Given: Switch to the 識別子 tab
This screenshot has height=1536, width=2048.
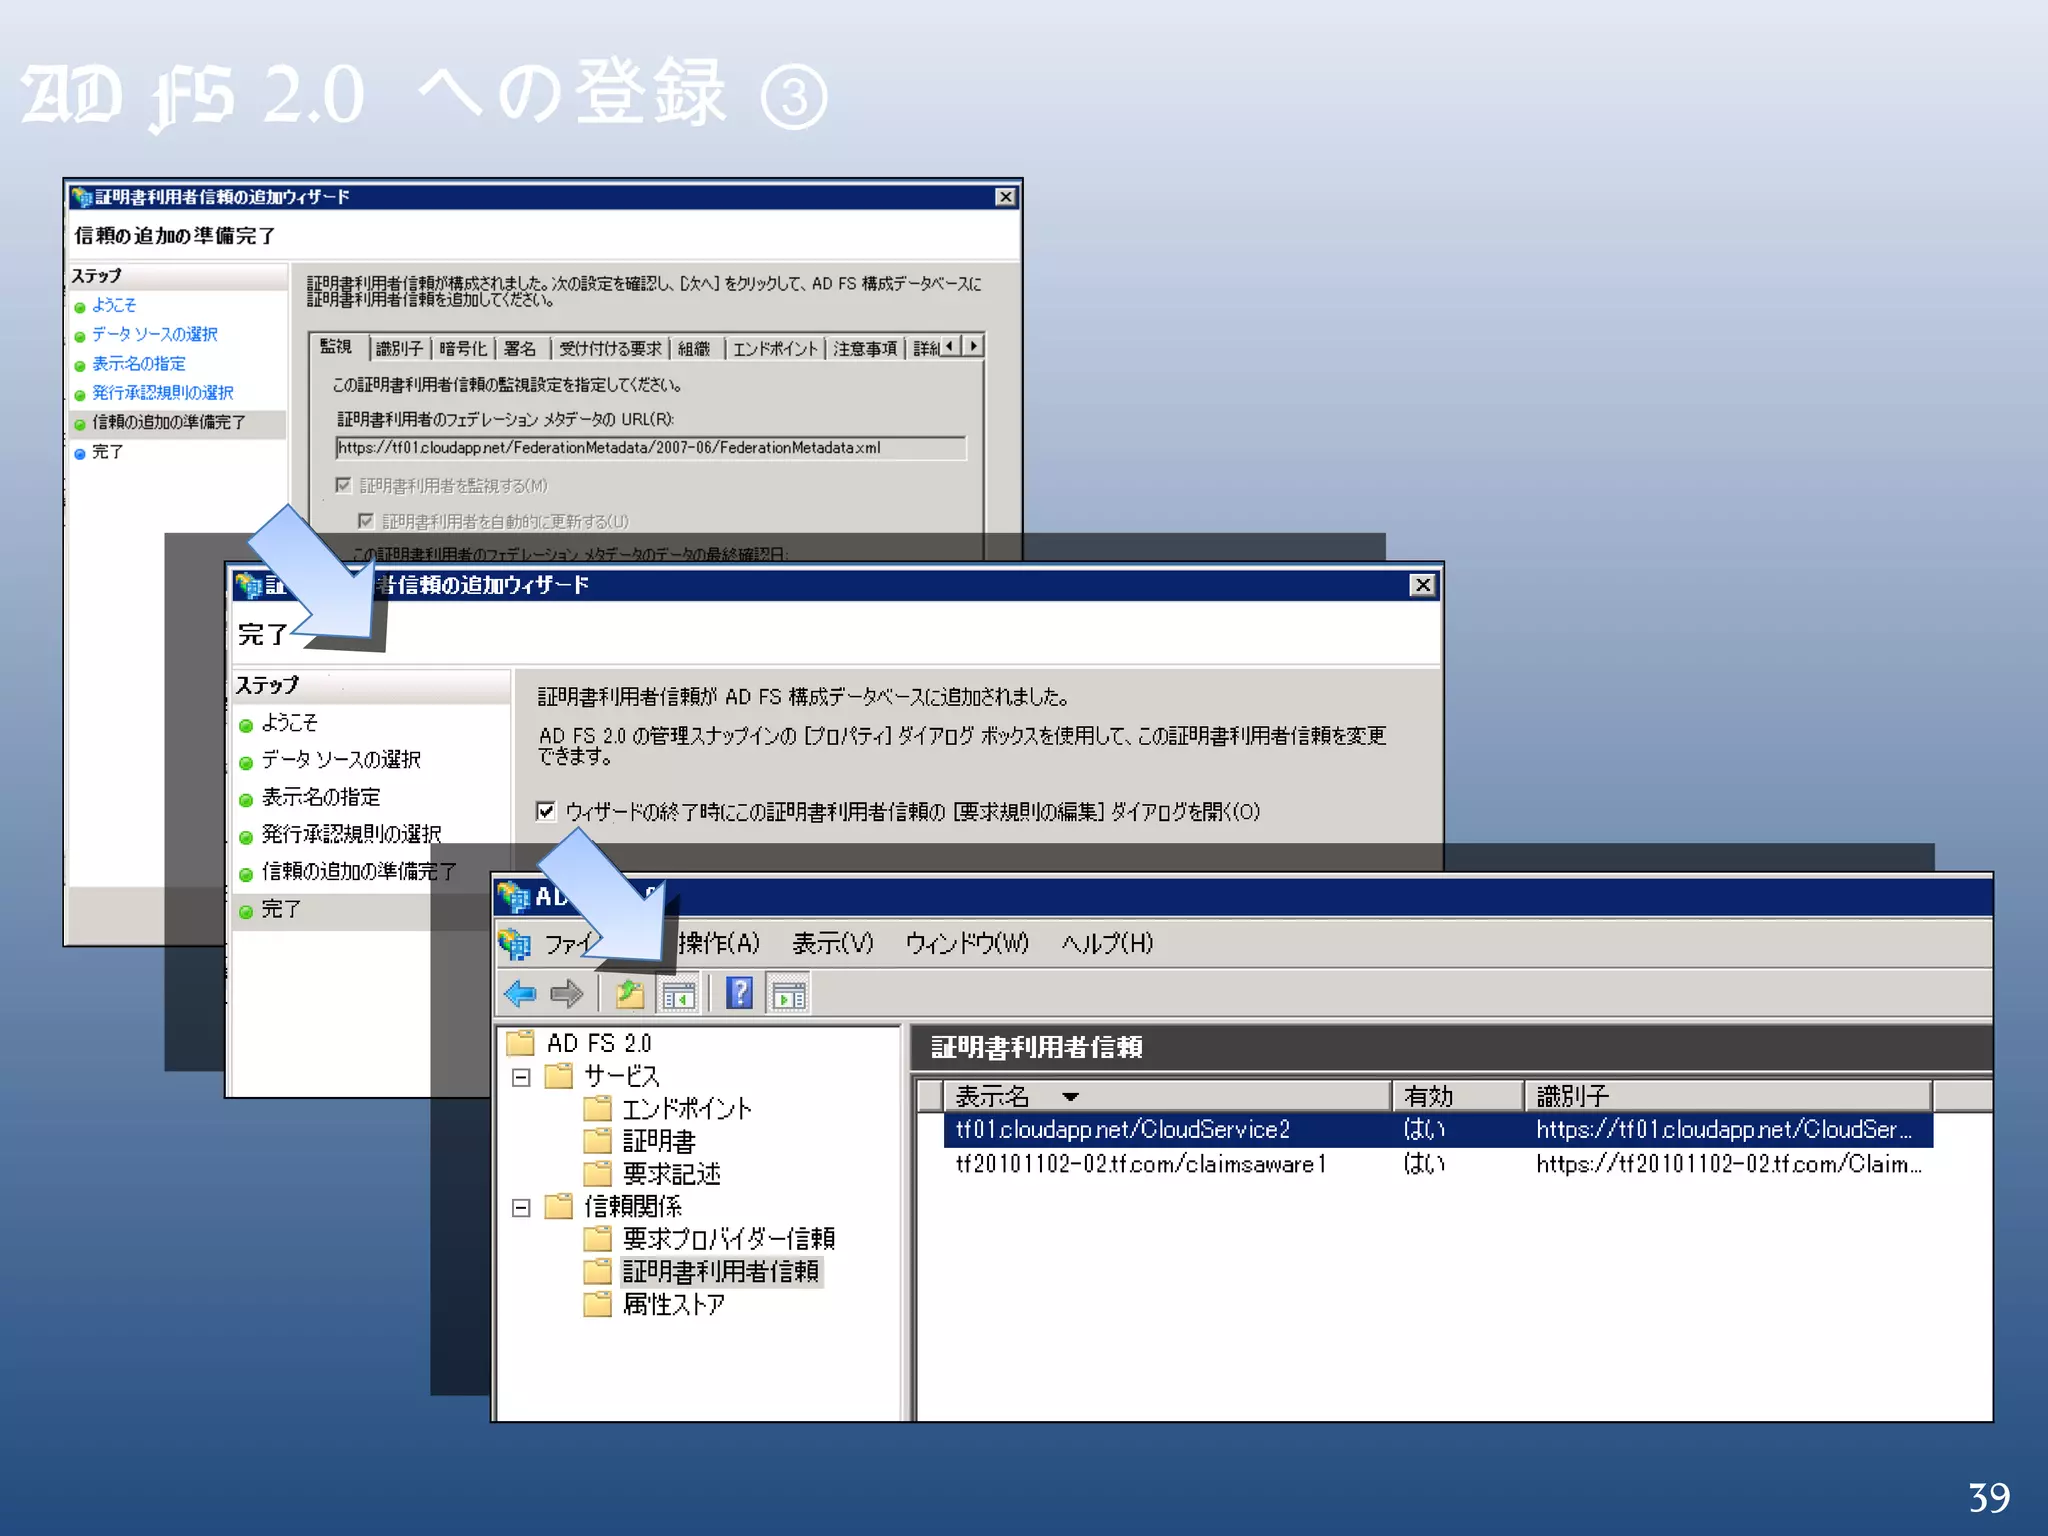Looking at the screenshot, I should (399, 348).
